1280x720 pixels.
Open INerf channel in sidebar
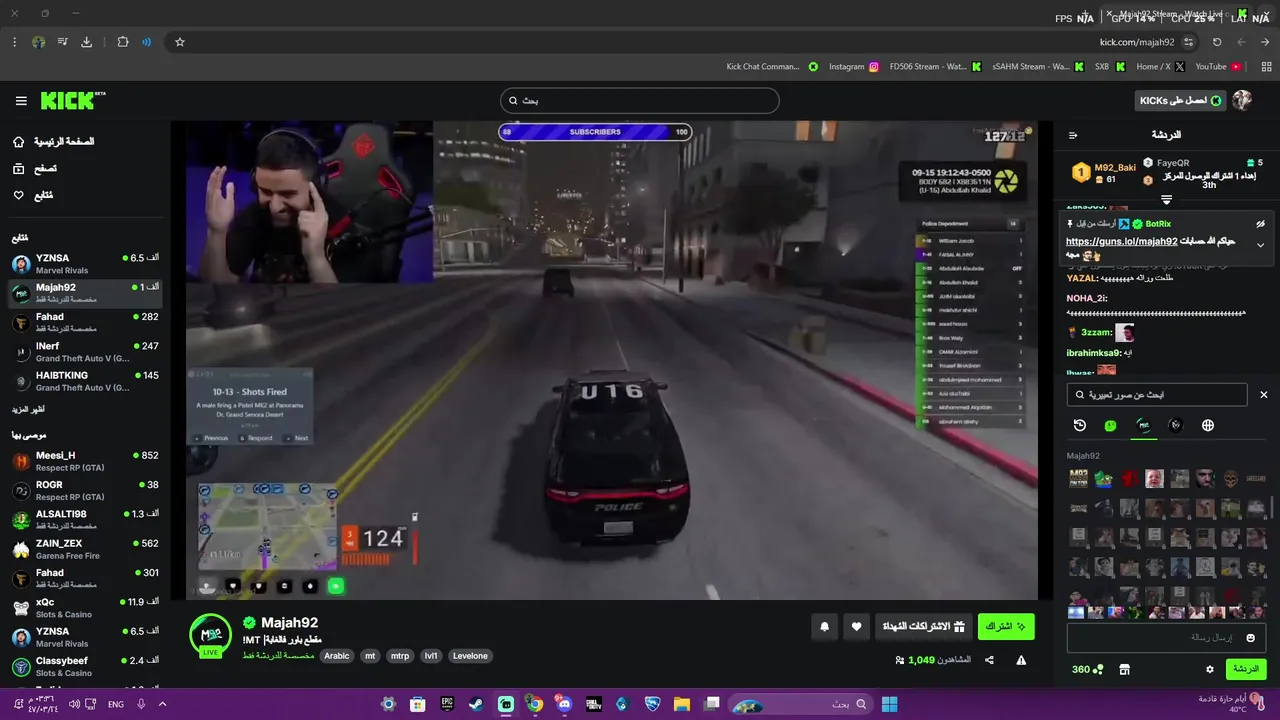[x=85, y=352]
